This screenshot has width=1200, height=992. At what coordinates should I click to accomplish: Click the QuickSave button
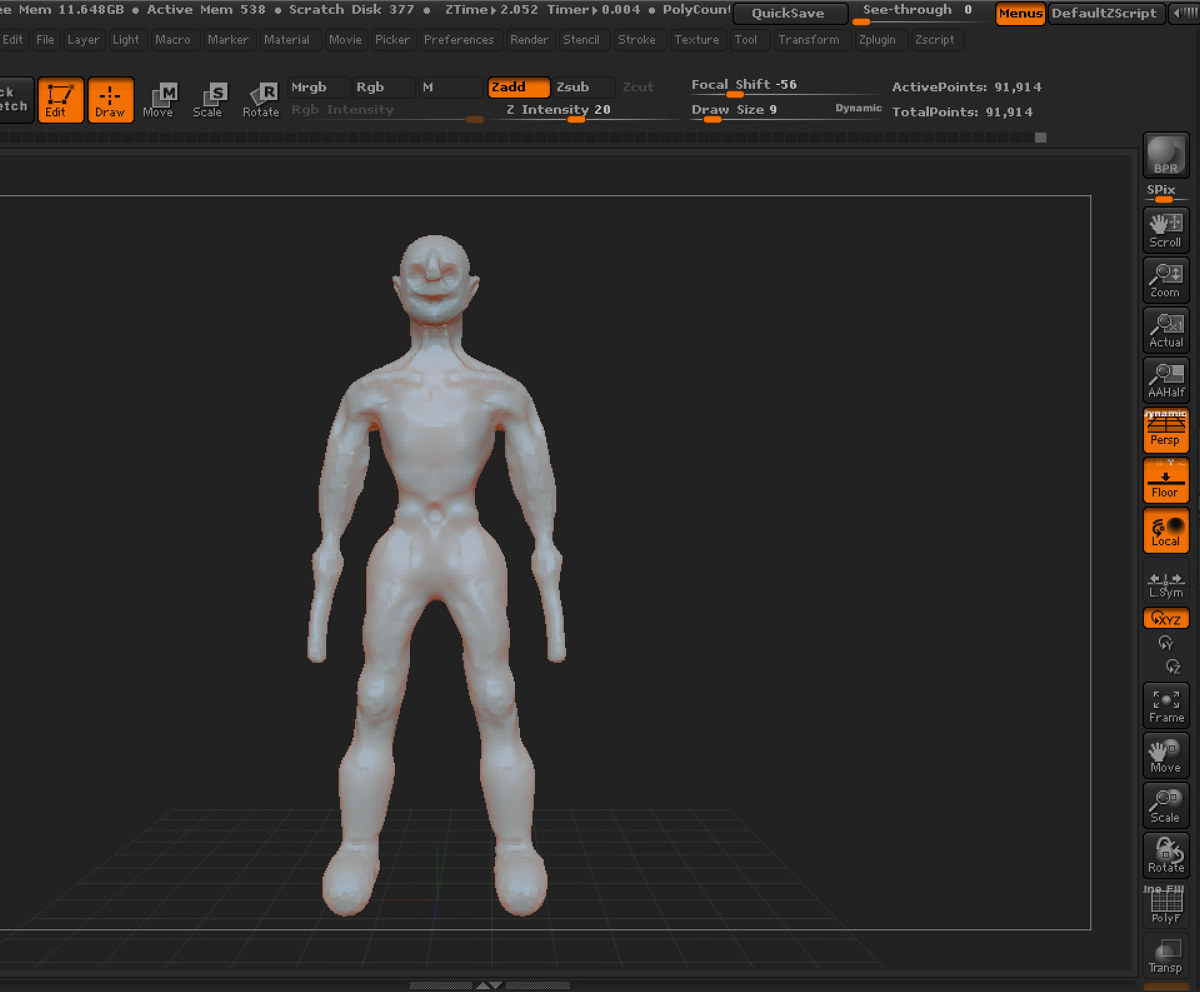(x=789, y=14)
